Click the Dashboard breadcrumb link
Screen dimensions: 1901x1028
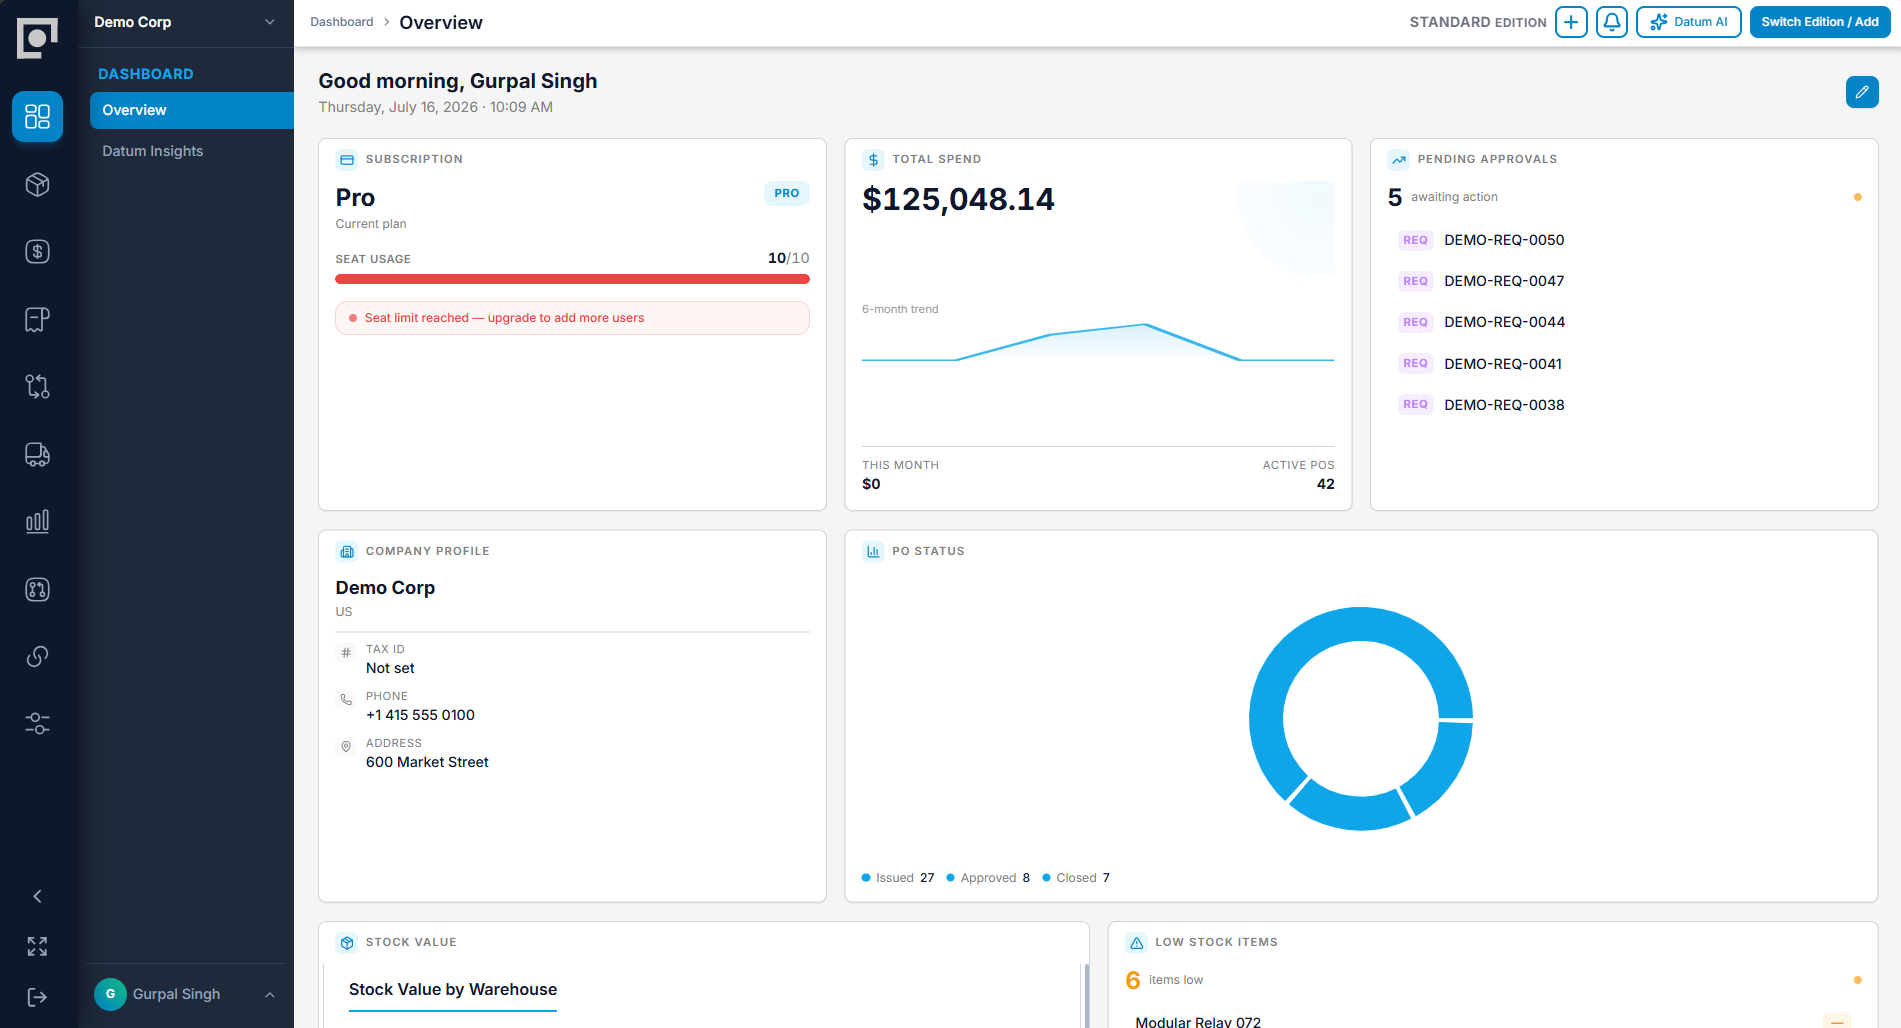[x=342, y=22]
